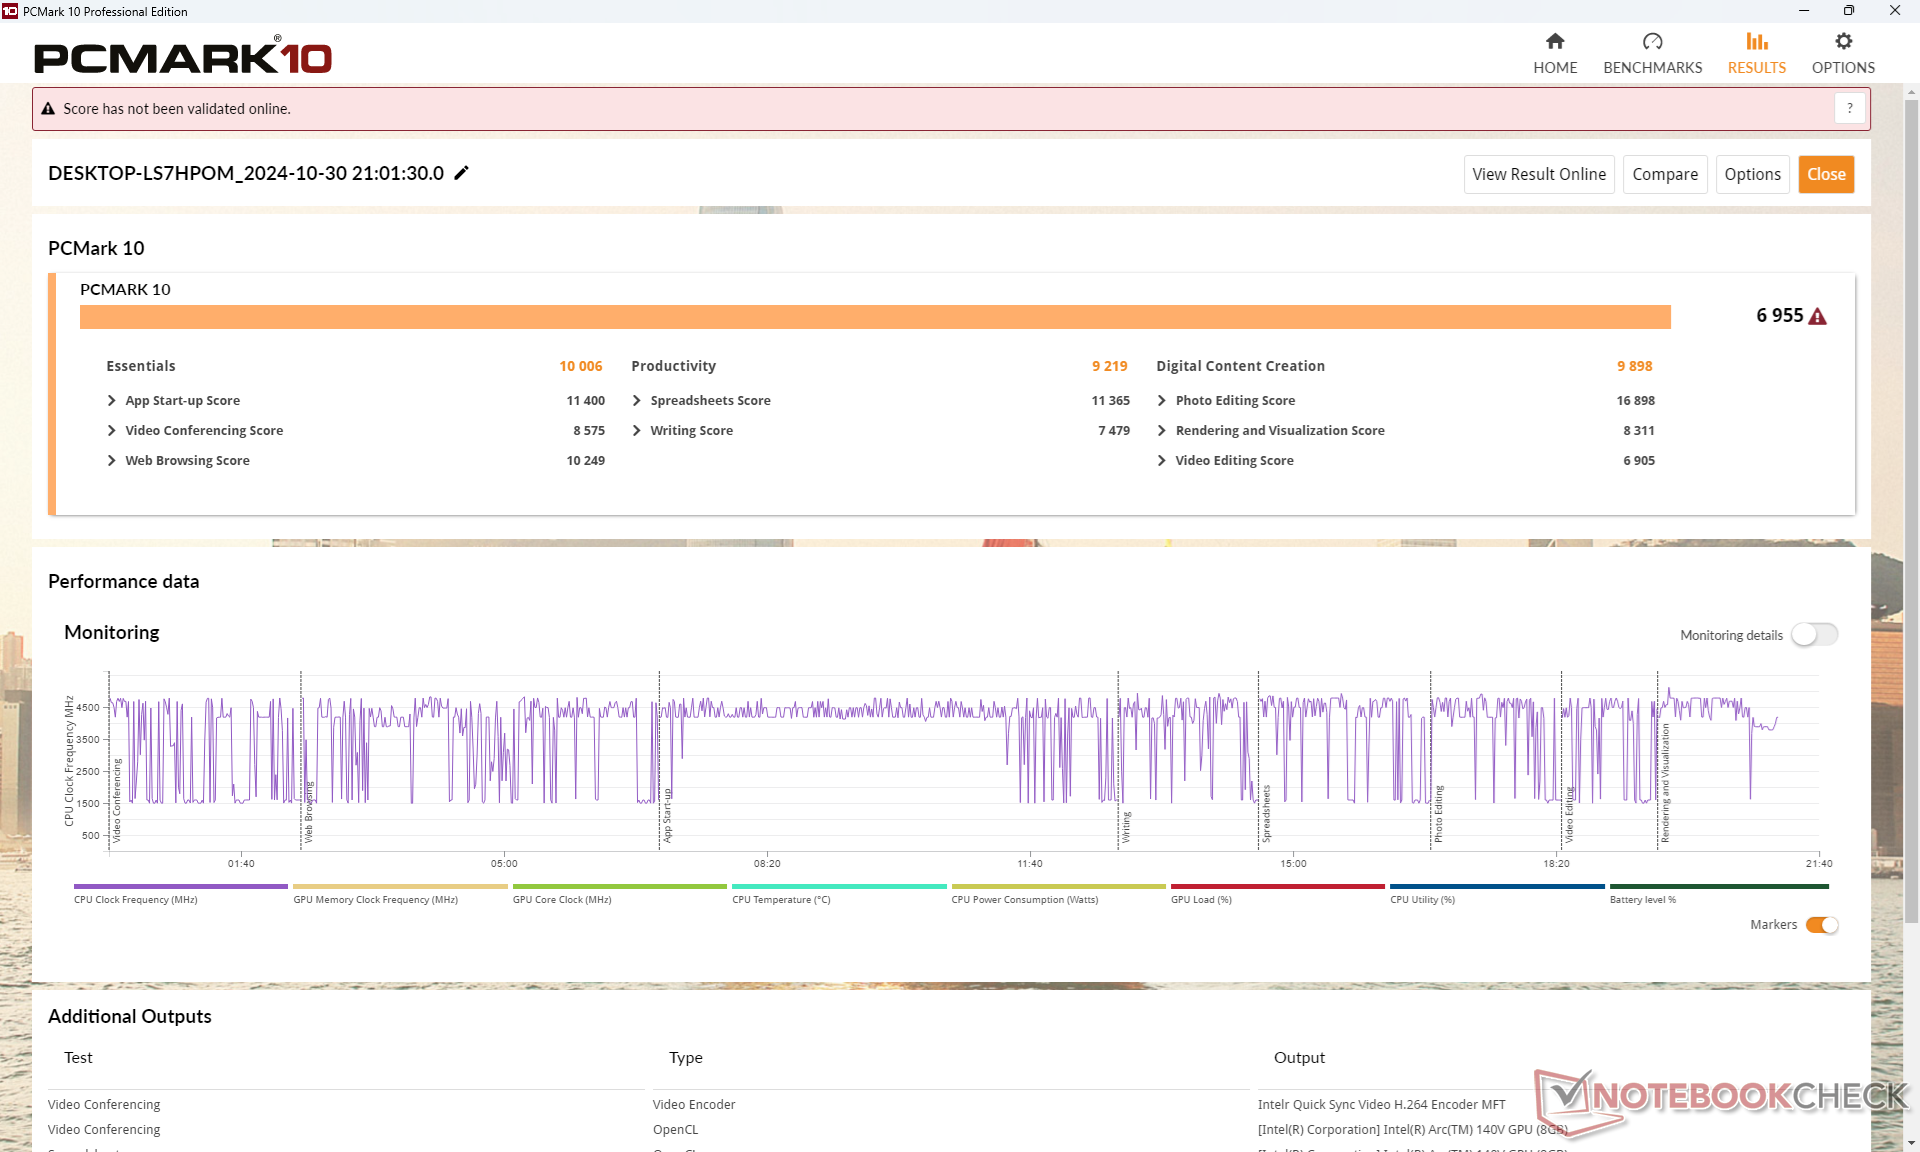Turn off the Markers toggle
This screenshot has height=1152, width=1920.
pos(1822,925)
